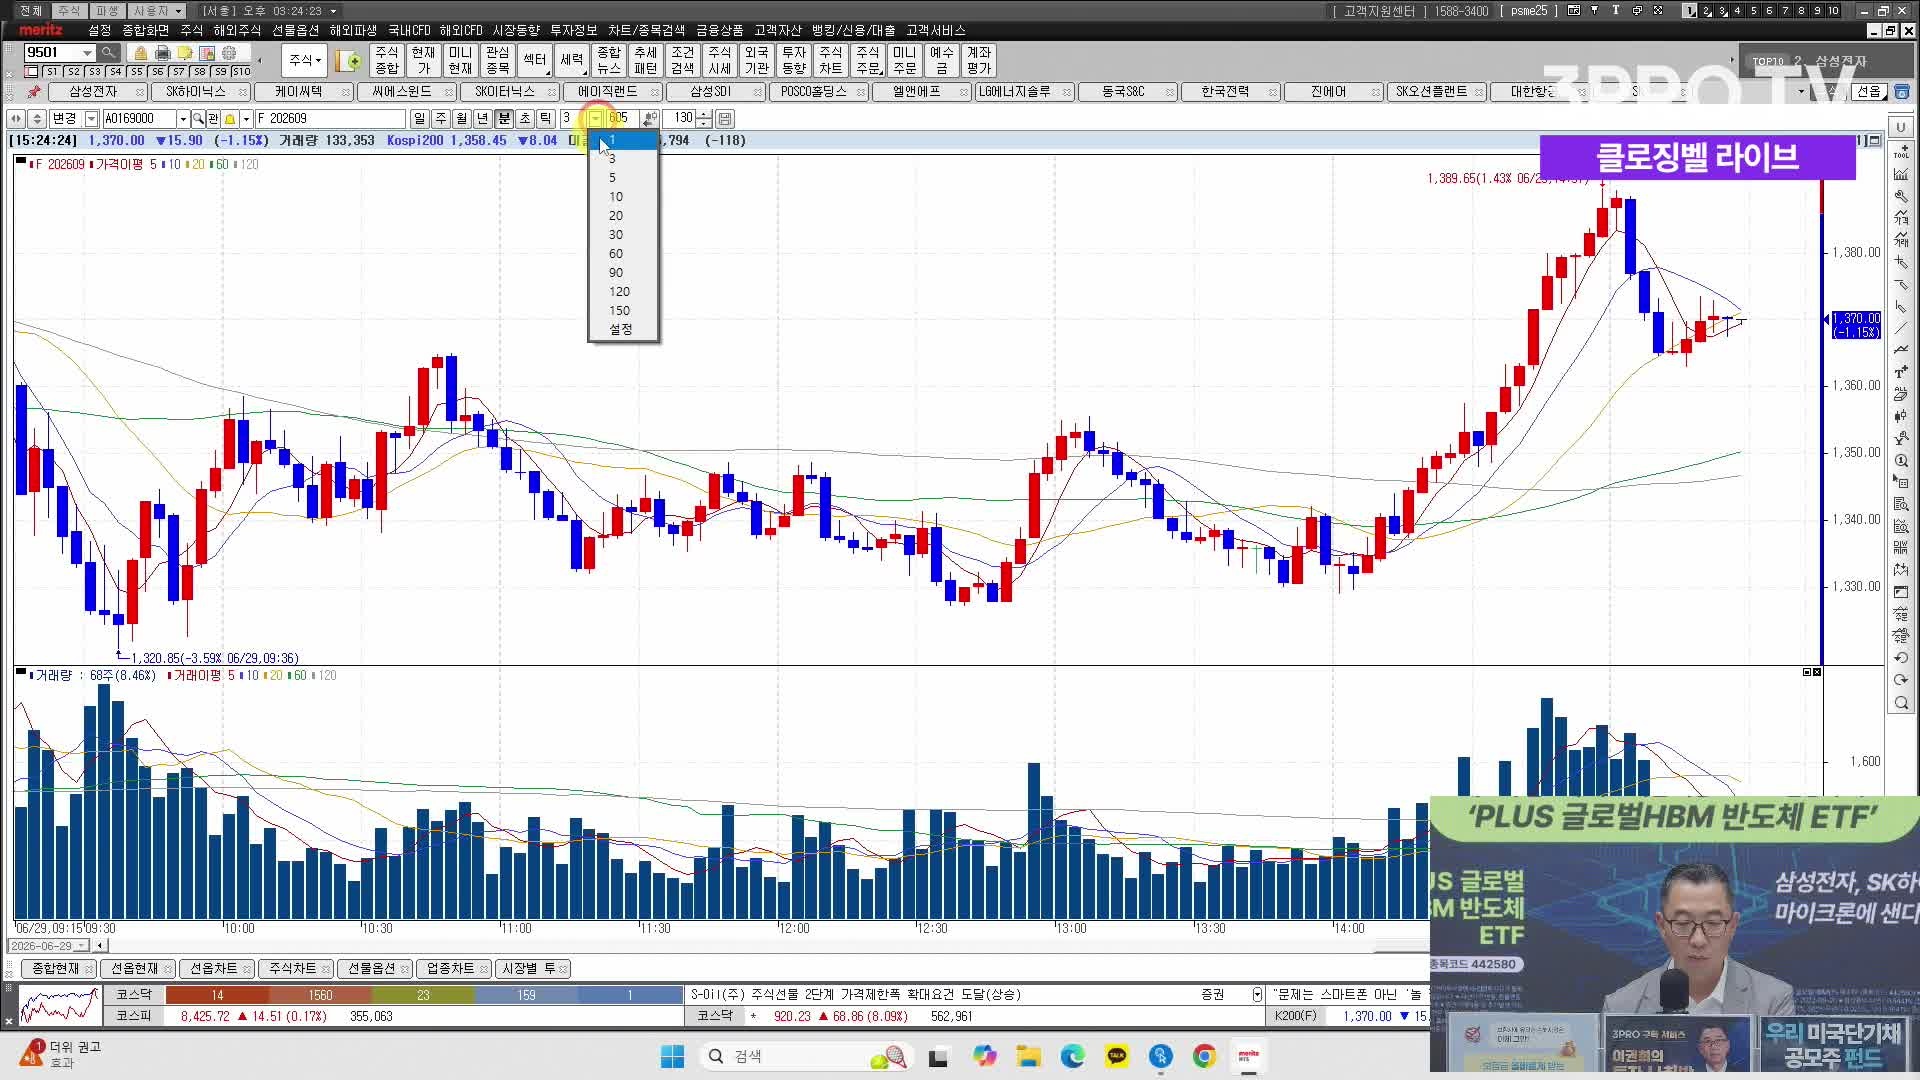Toggle the 초 (second) chart period button

(524, 119)
